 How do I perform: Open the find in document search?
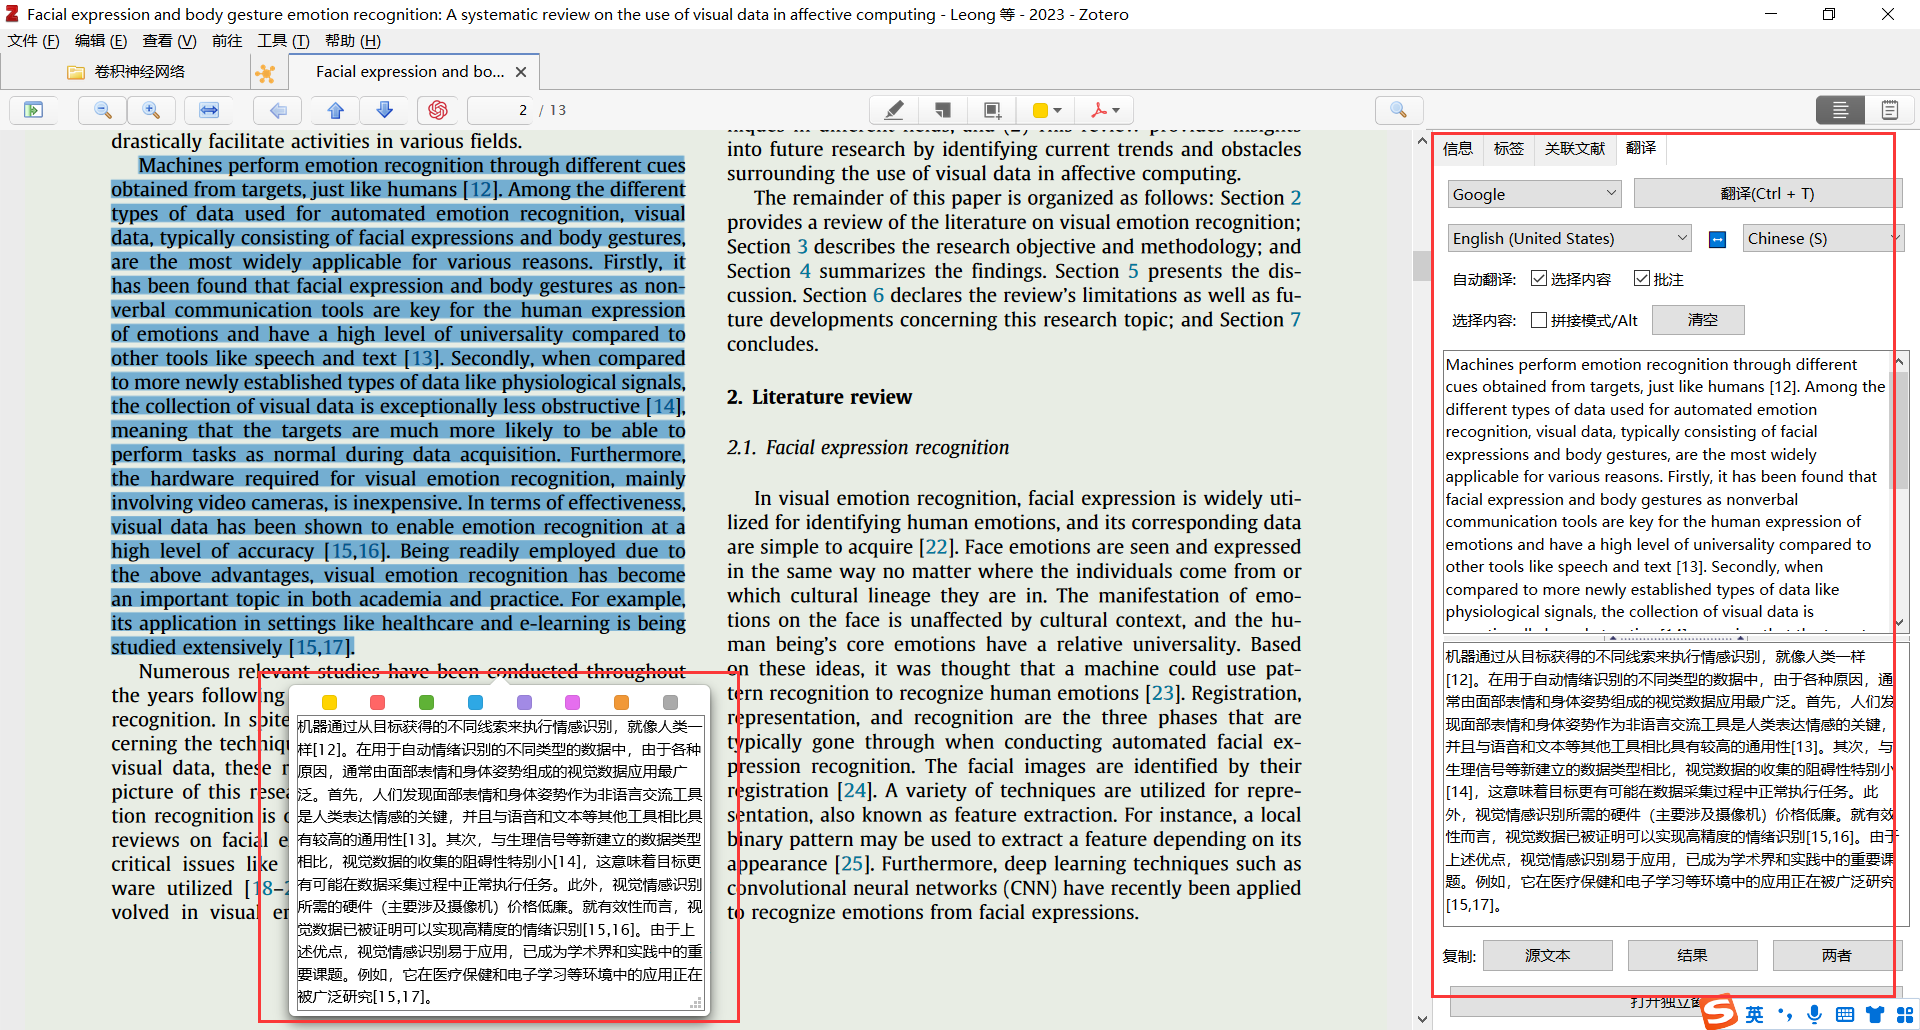[1399, 110]
